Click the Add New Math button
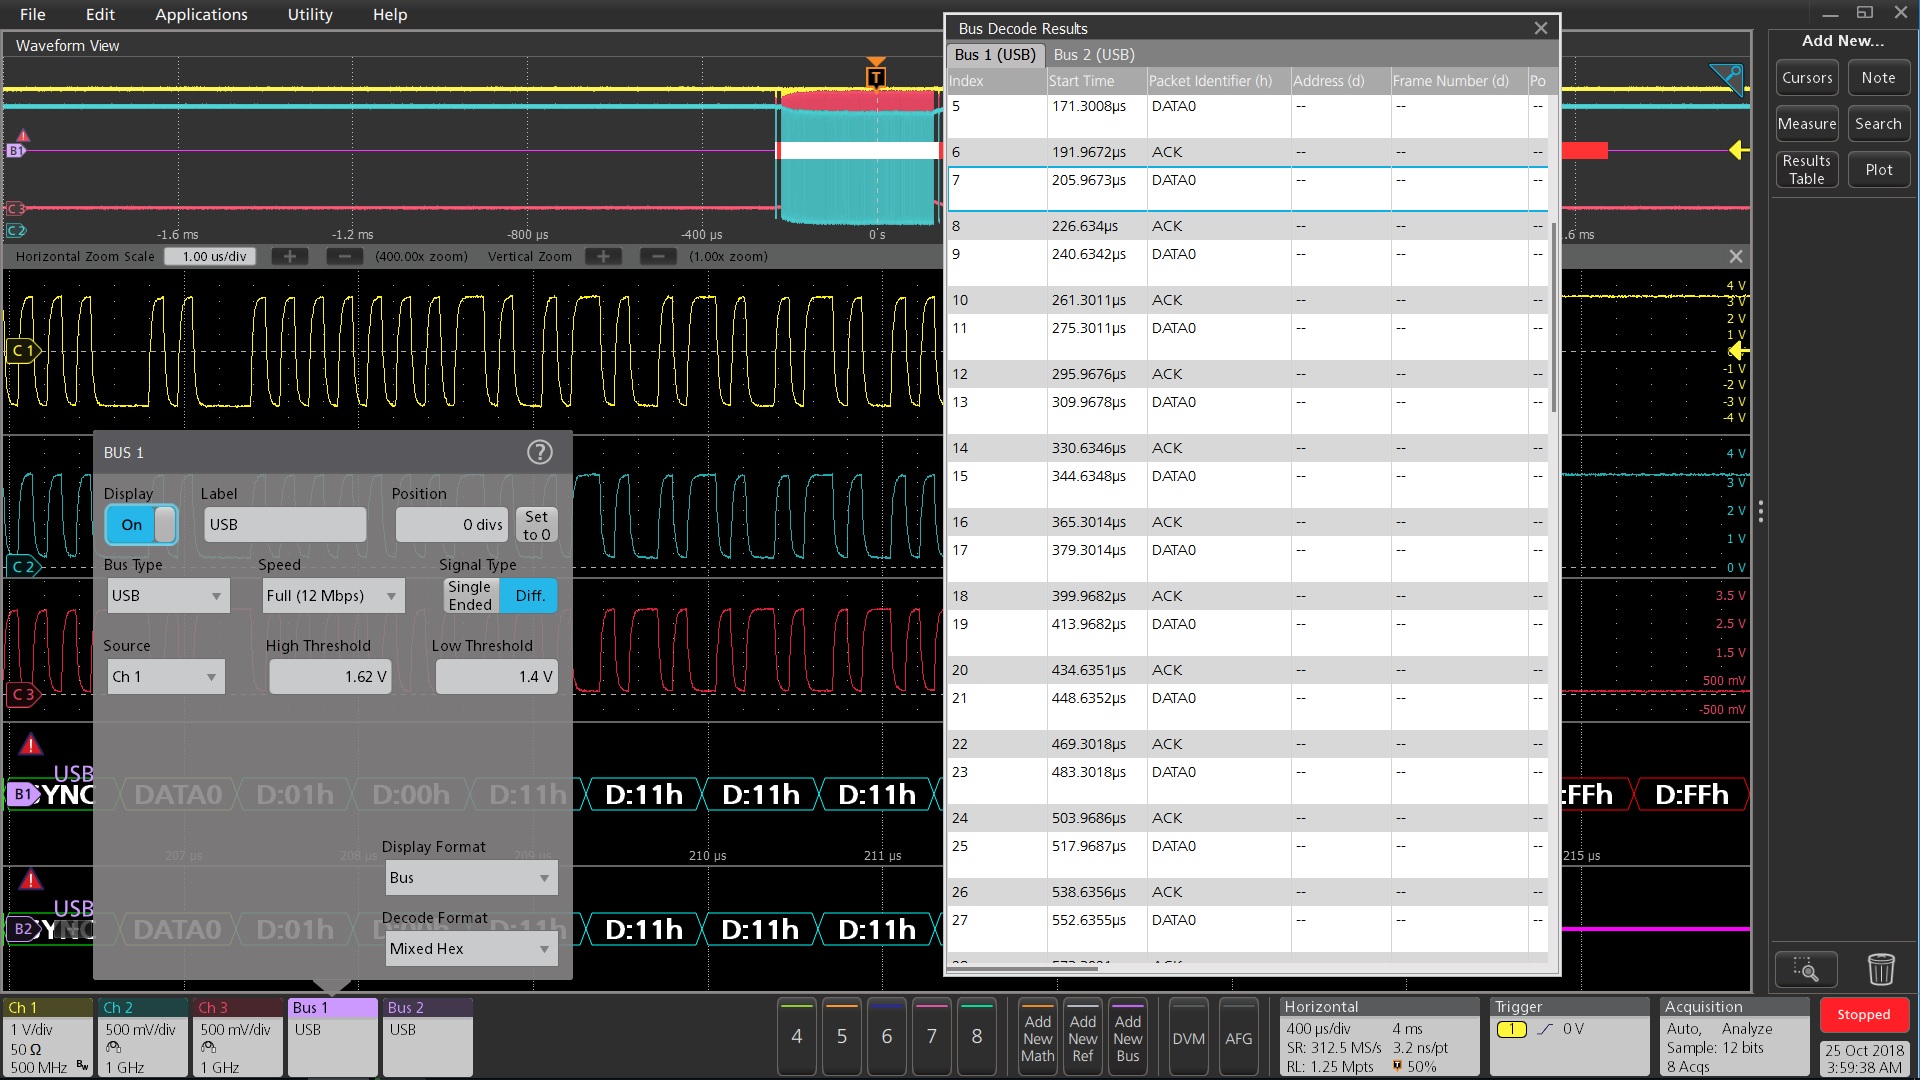 tap(1037, 1038)
